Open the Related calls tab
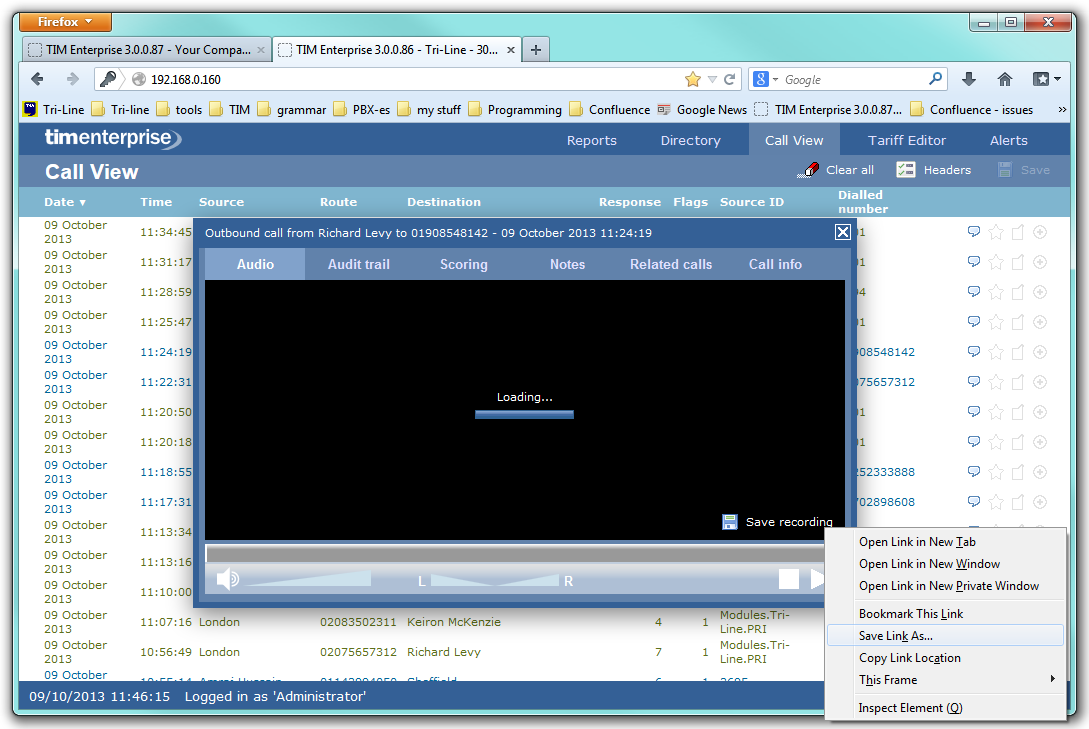Image resolution: width=1089 pixels, height=729 pixels. tap(671, 265)
